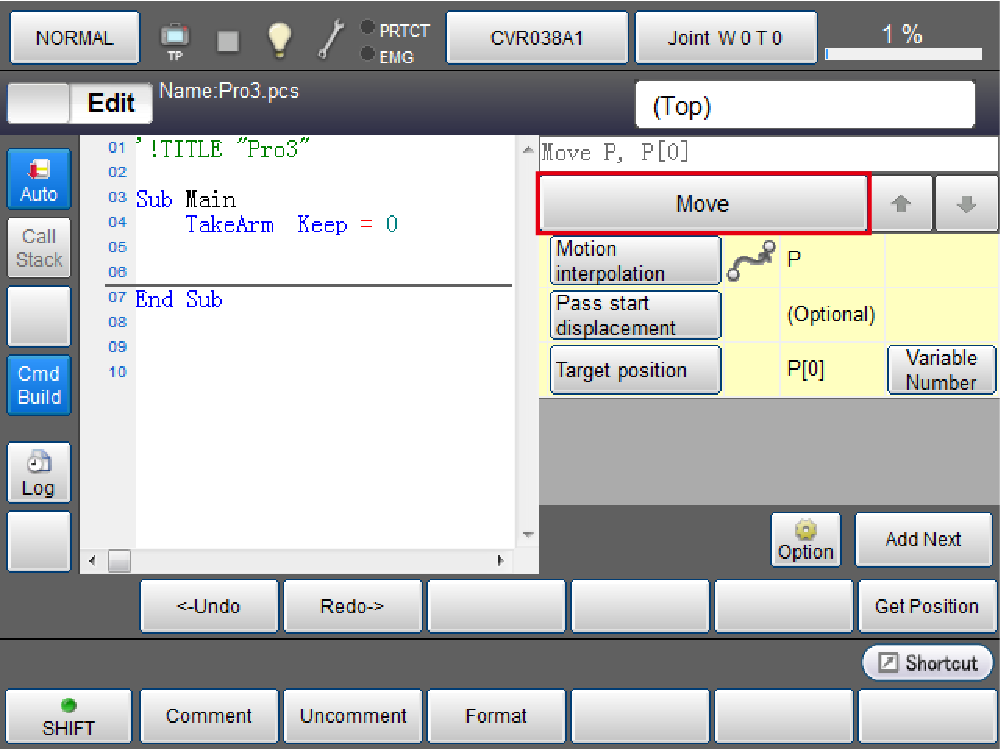The height and width of the screenshot is (750, 1000).
Task: Switch to the Edit tab
Action: [x=111, y=103]
